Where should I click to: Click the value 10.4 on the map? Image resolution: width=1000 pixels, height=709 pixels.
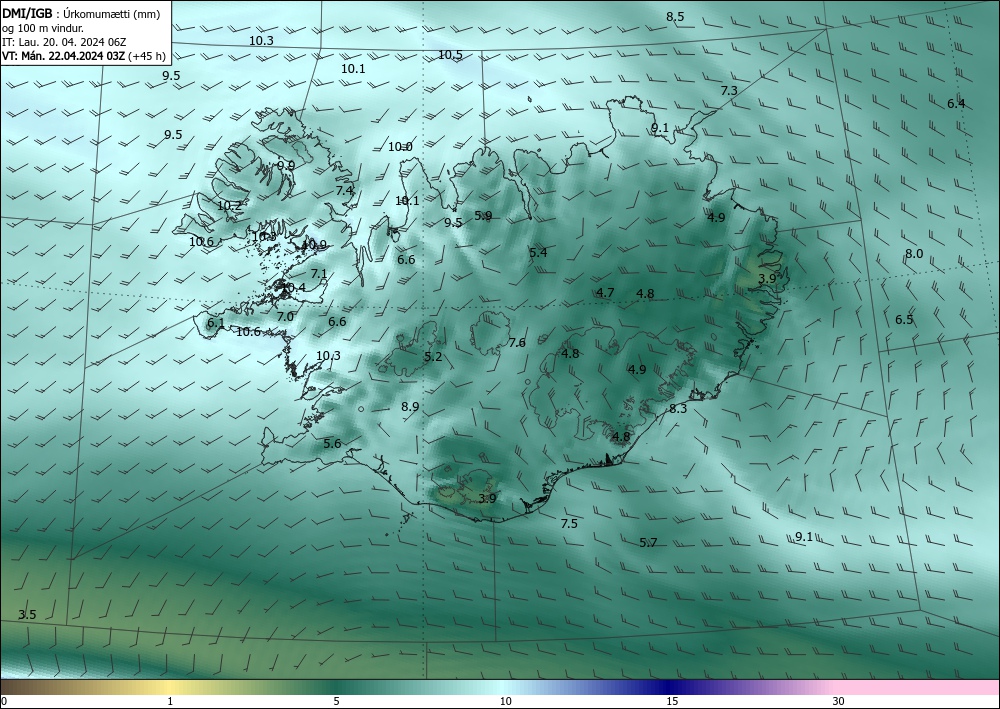pyautogui.click(x=293, y=288)
